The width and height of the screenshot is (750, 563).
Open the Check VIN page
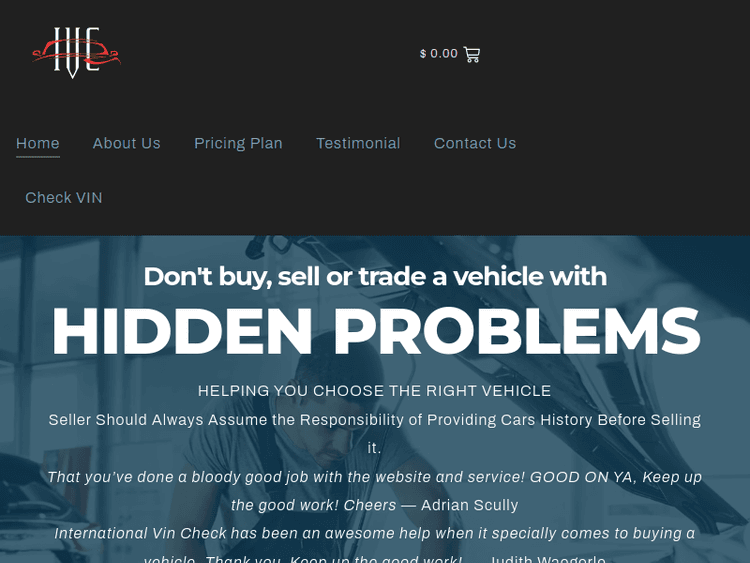pyautogui.click(x=64, y=198)
